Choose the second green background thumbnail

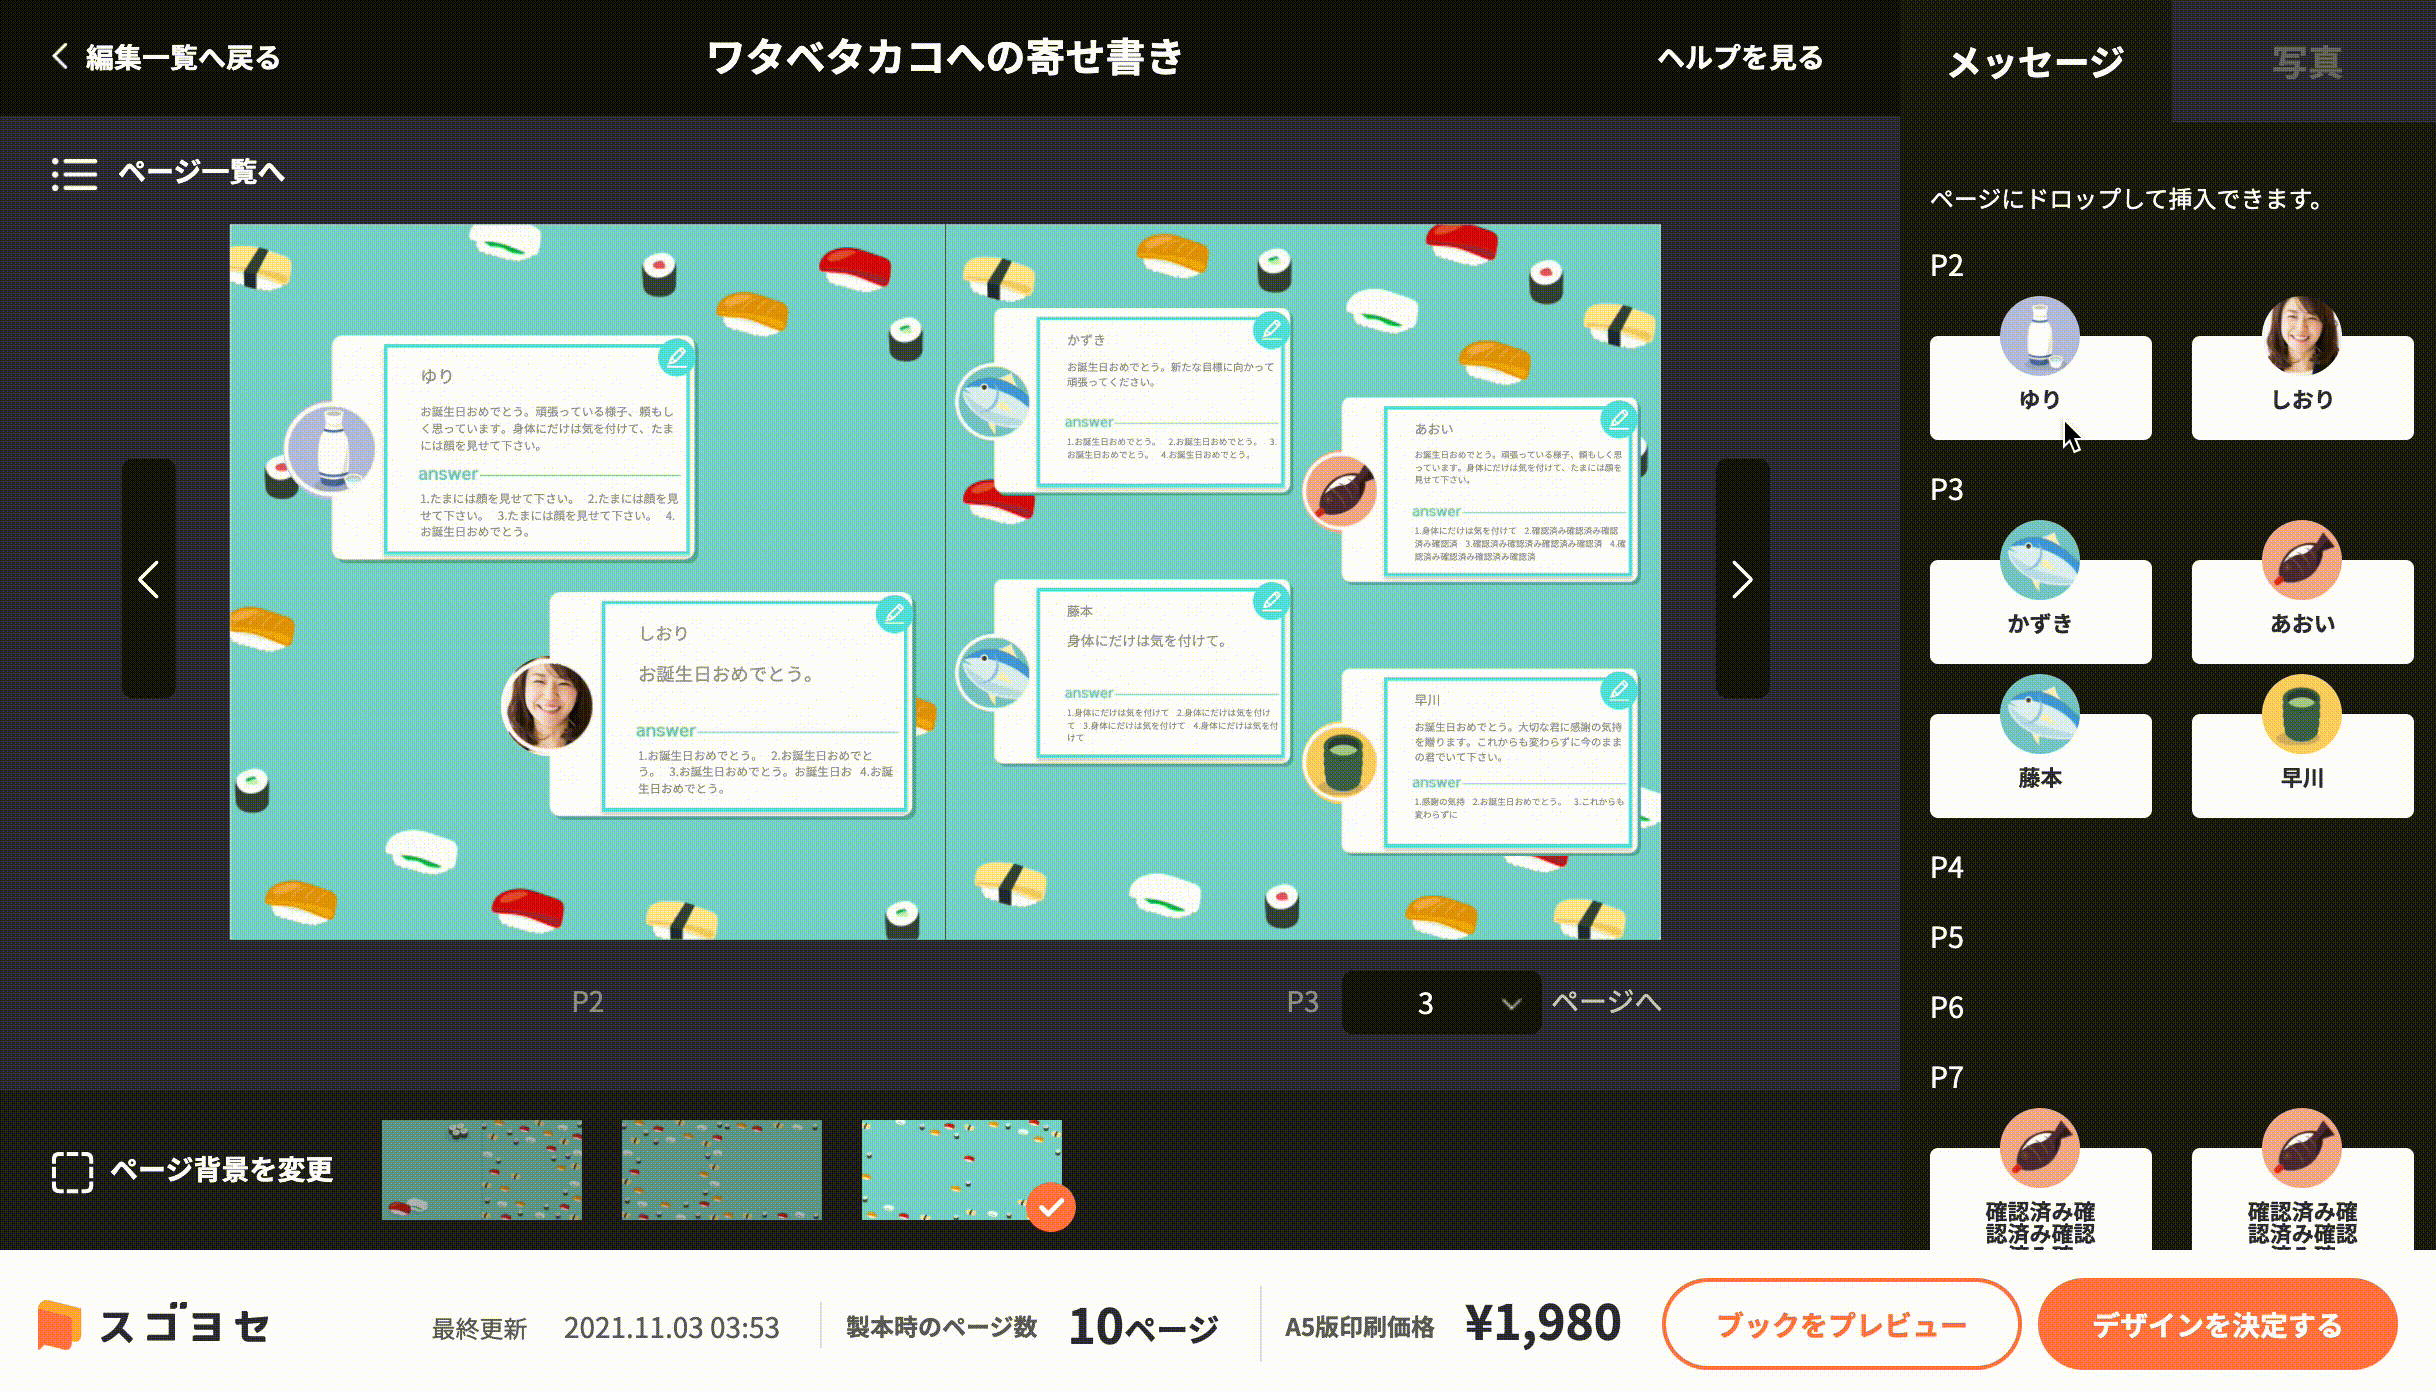(721, 1169)
